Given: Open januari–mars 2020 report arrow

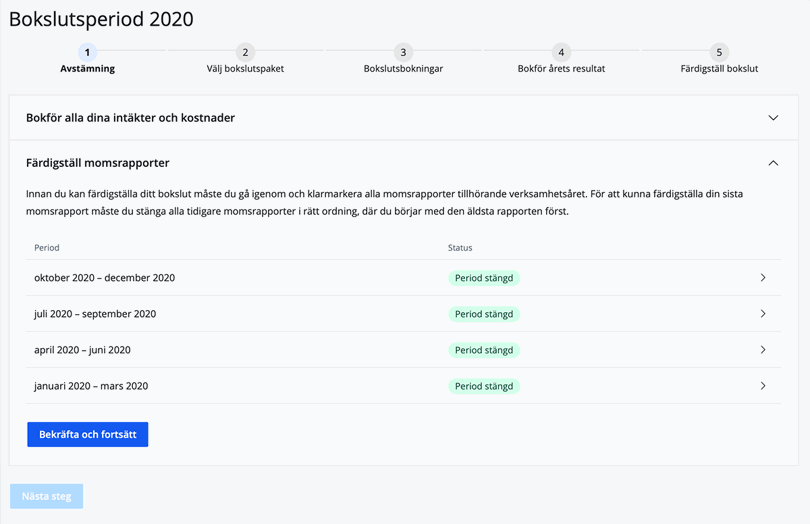Looking at the screenshot, I should (762, 386).
